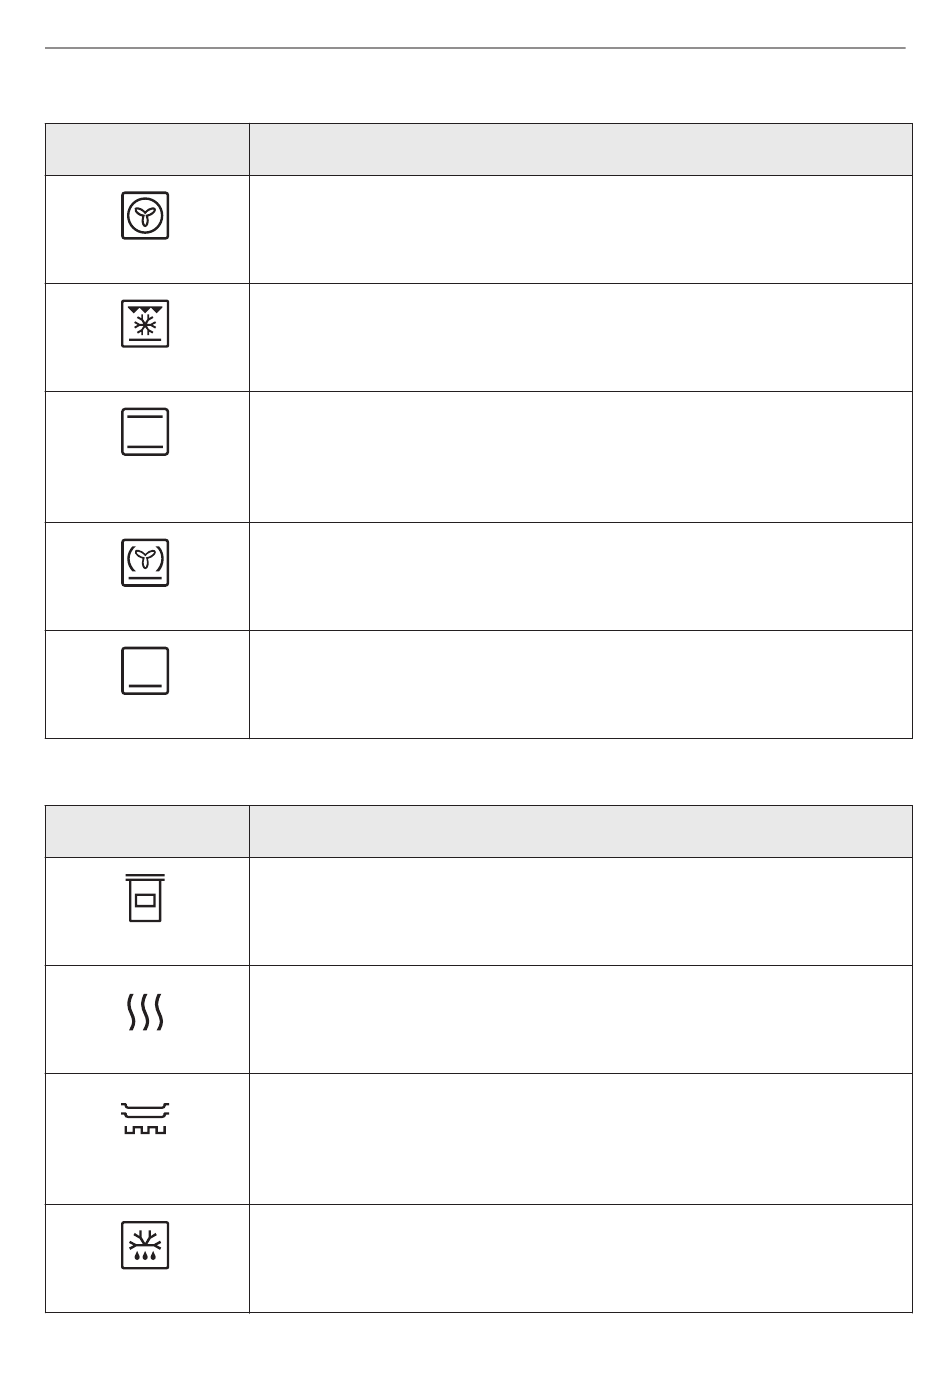Screen dimensions: 950x1374
Task: Select the preserving jar icon
Action: point(145,897)
